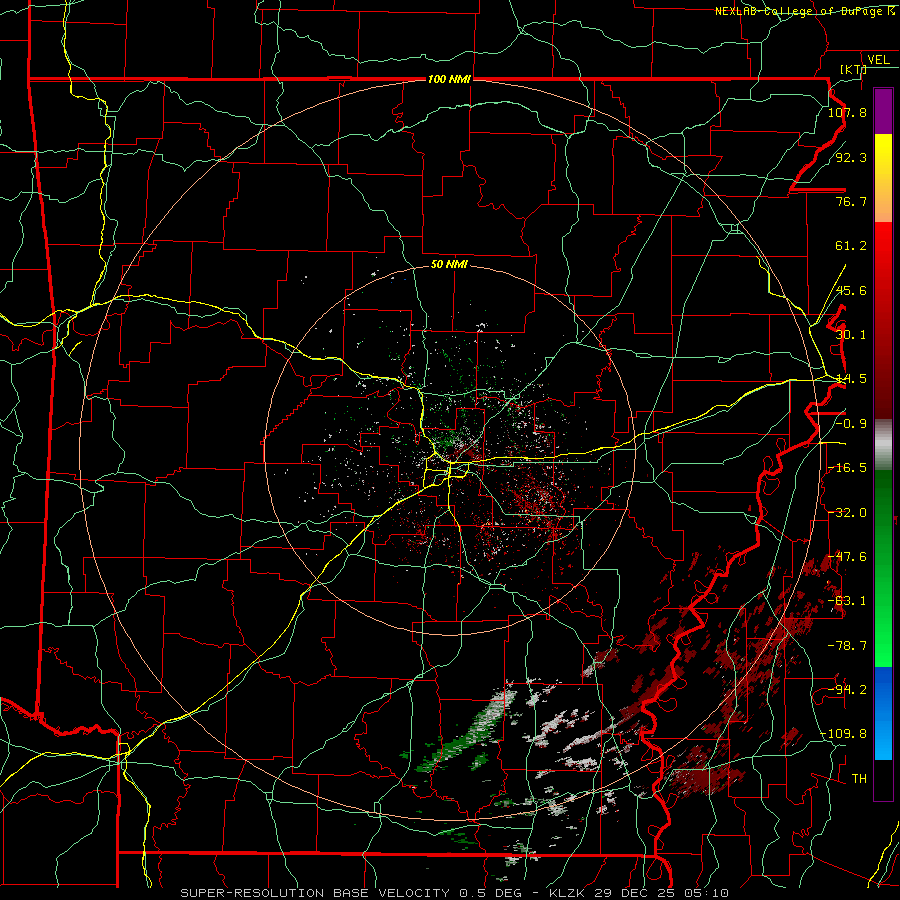900x900 pixels.
Task: Click the -47.6 scale value
Action: 847,557
